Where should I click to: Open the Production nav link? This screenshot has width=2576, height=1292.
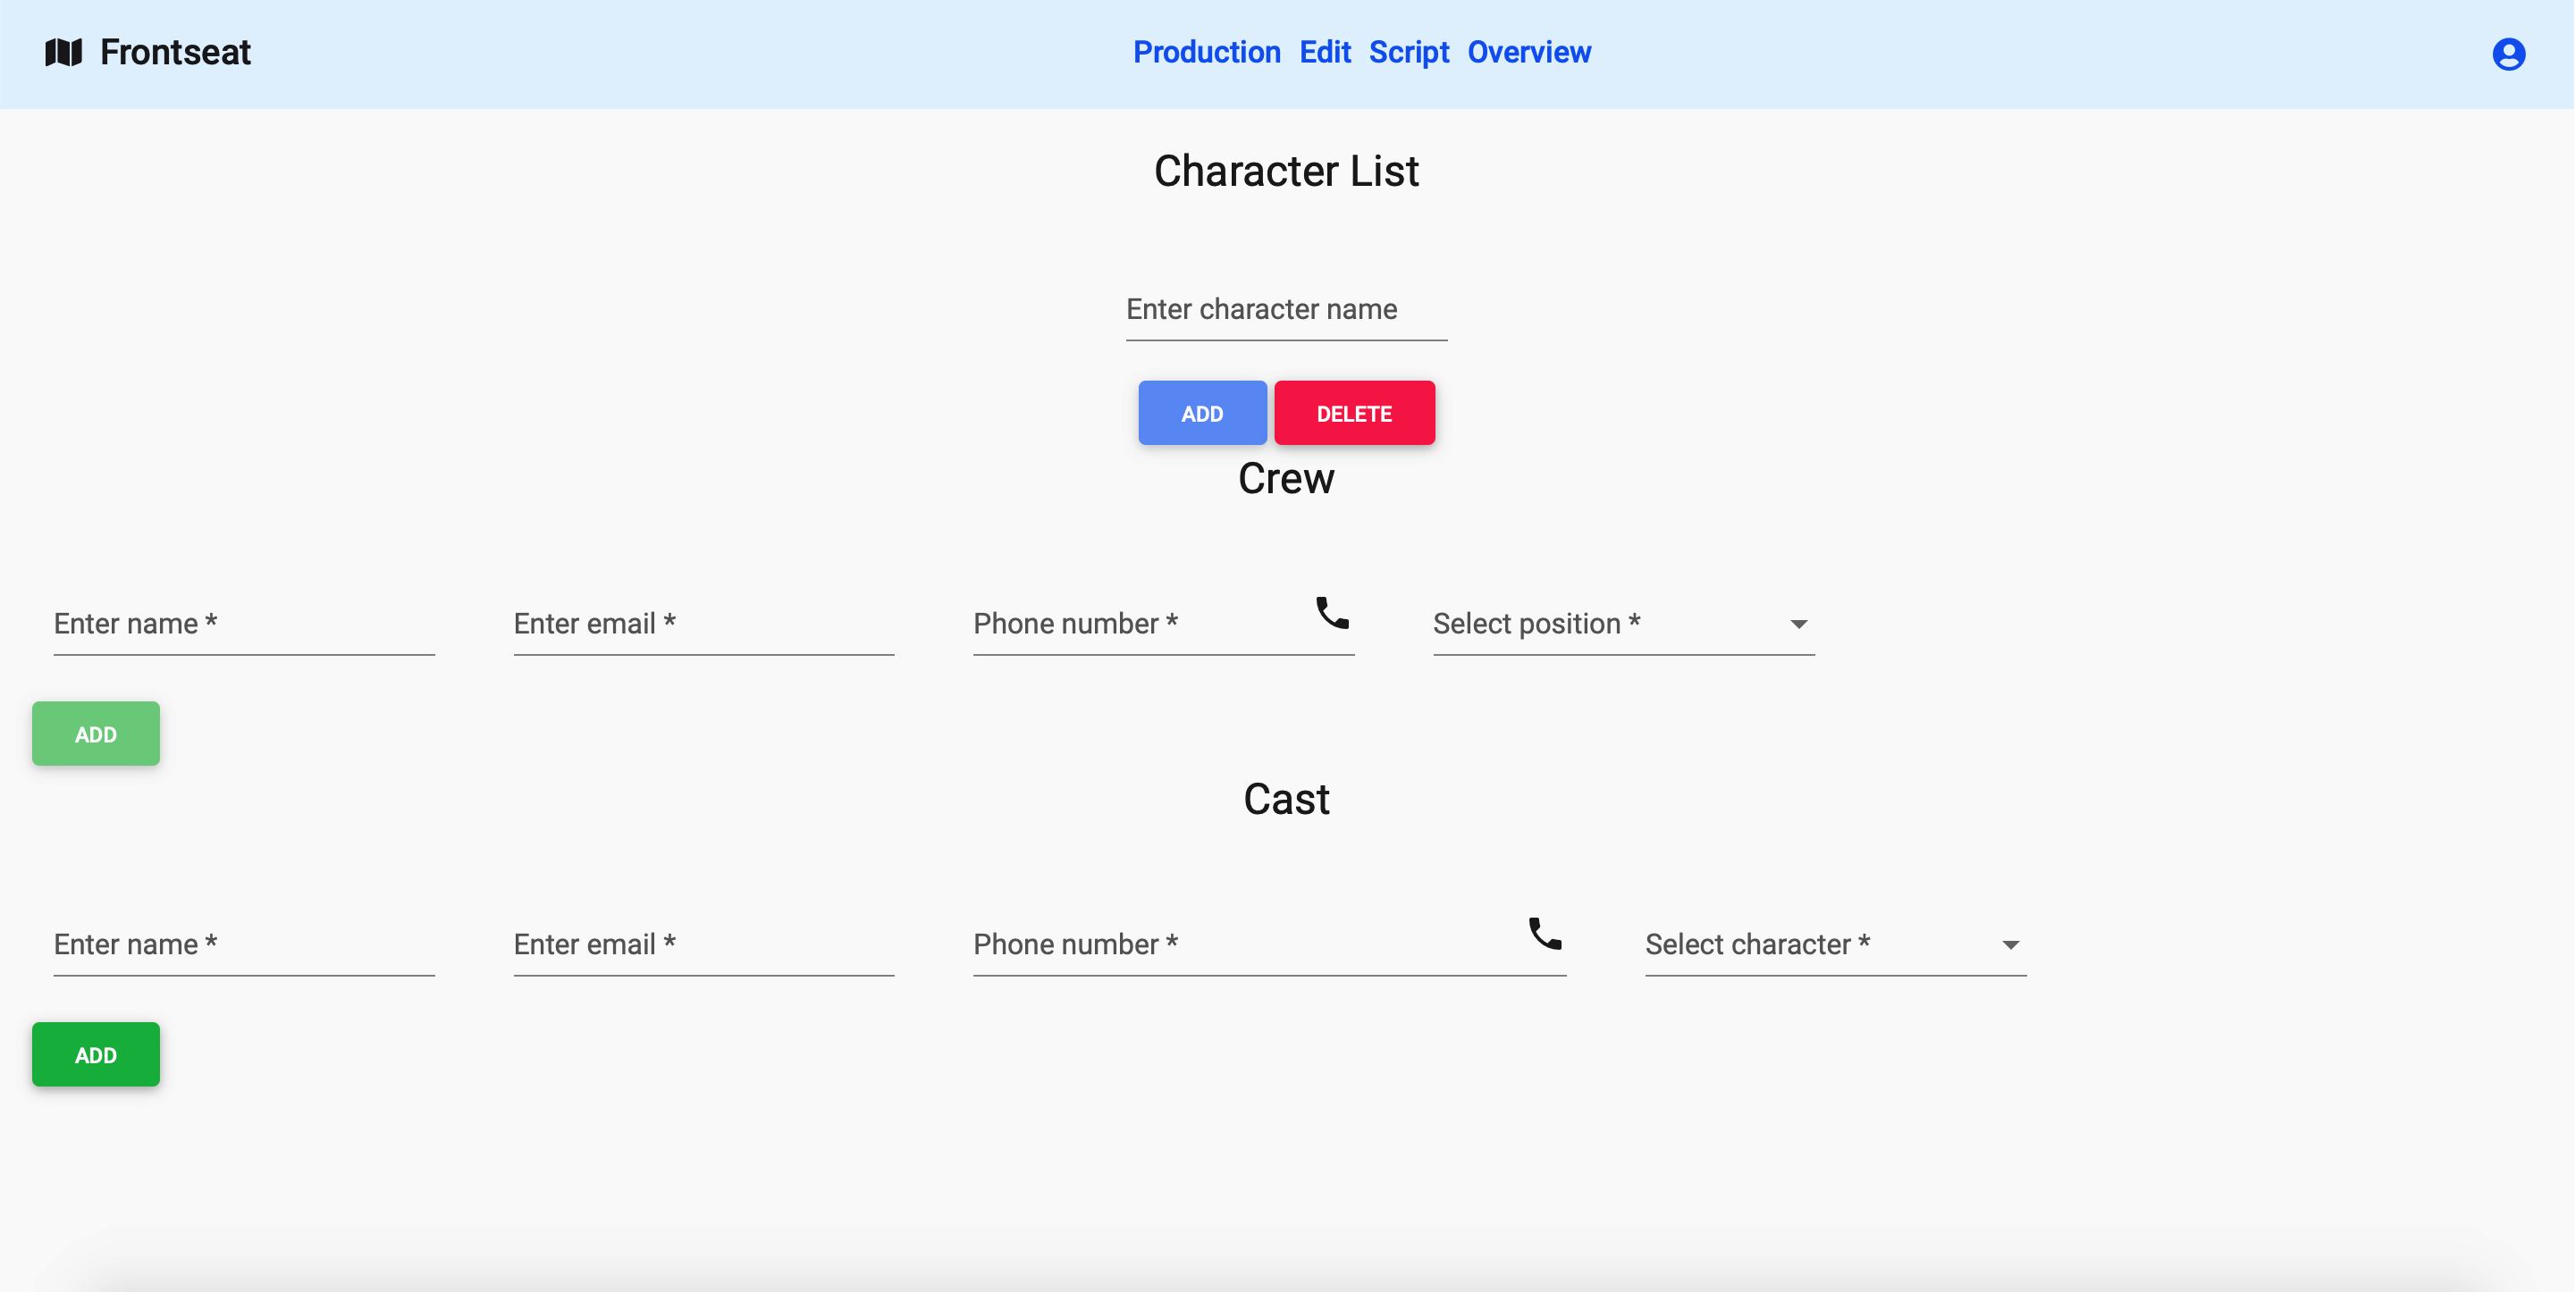[1206, 52]
